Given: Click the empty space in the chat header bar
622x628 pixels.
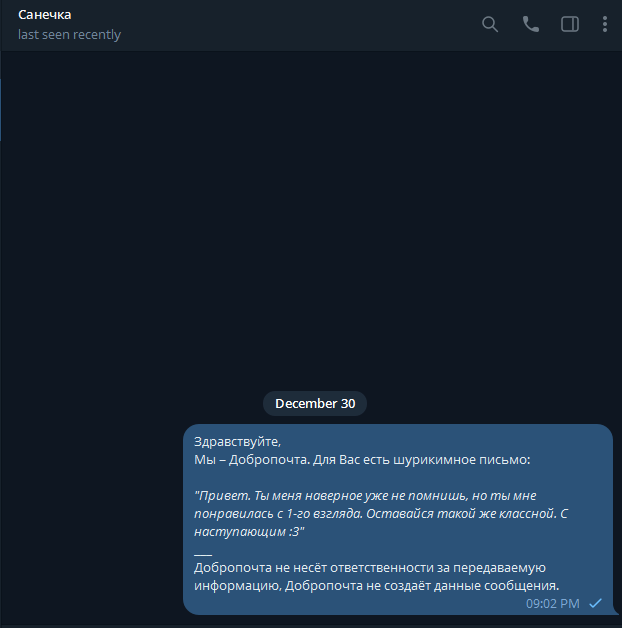Looking at the screenshot, I should point(300,25).
